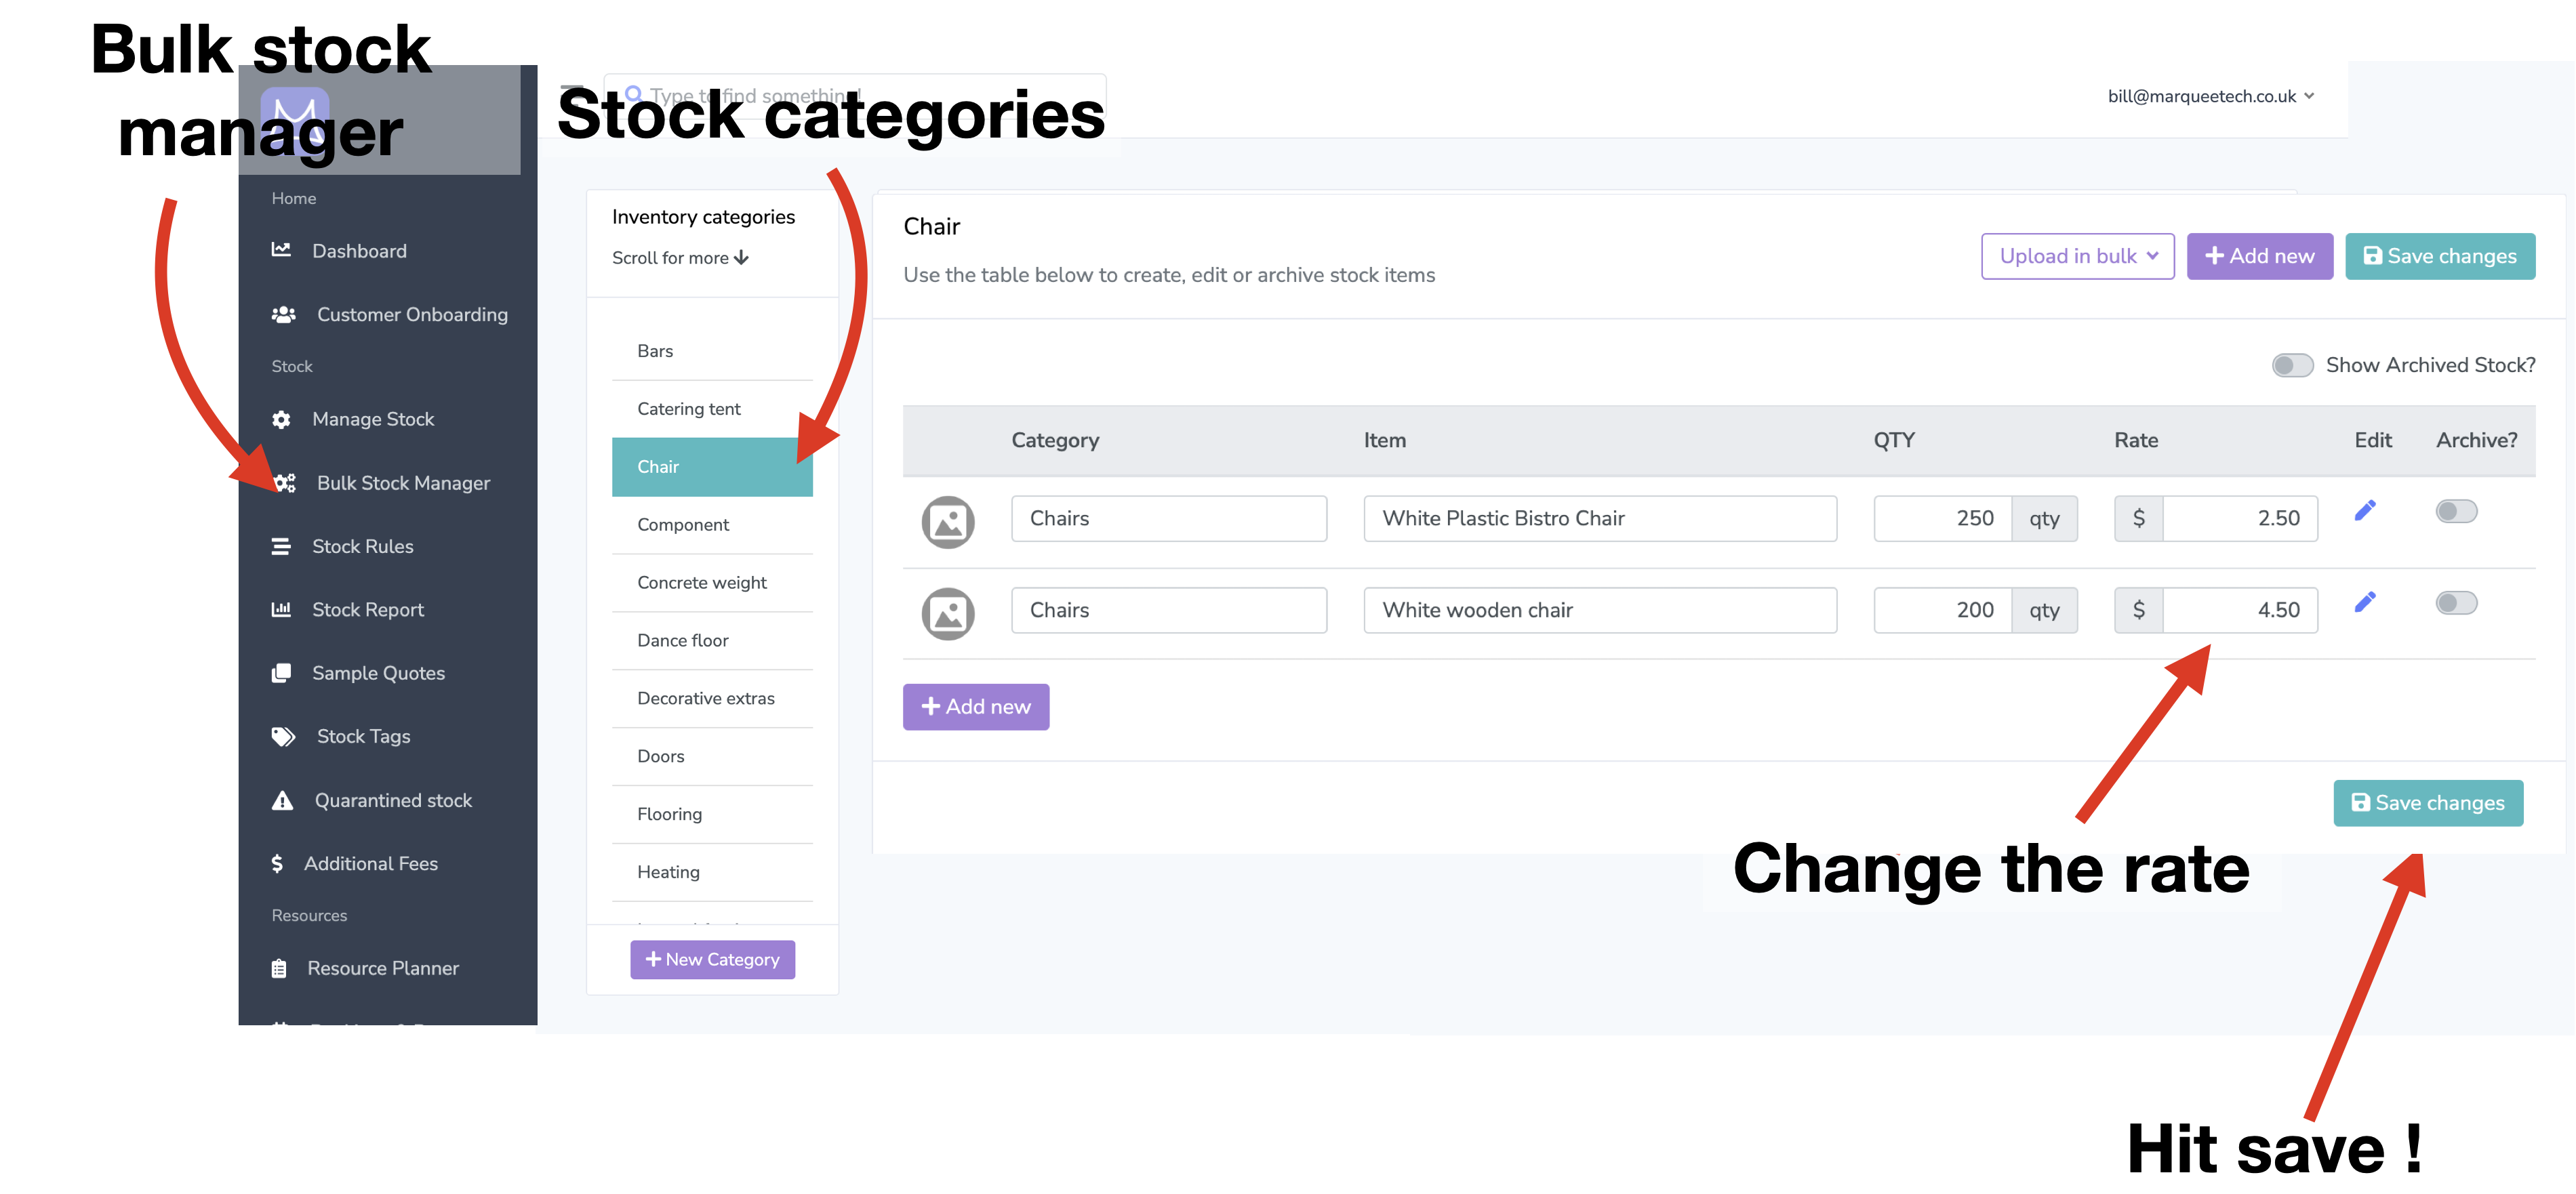2576x1194 pixels.
Task: Click the rate field showing 4.50
Action: point(2239,610)
